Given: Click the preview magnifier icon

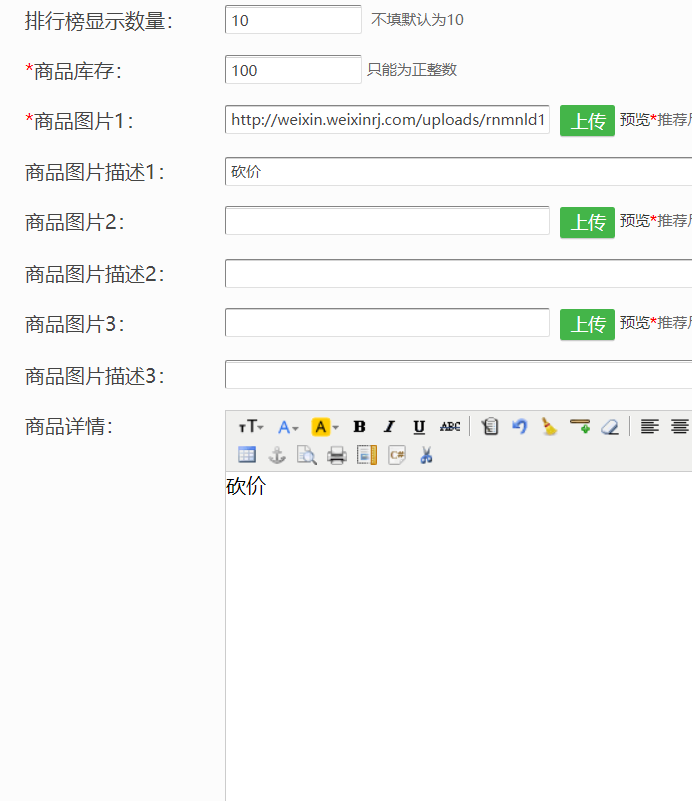Looking at the screenshot, I should point(306,455).
